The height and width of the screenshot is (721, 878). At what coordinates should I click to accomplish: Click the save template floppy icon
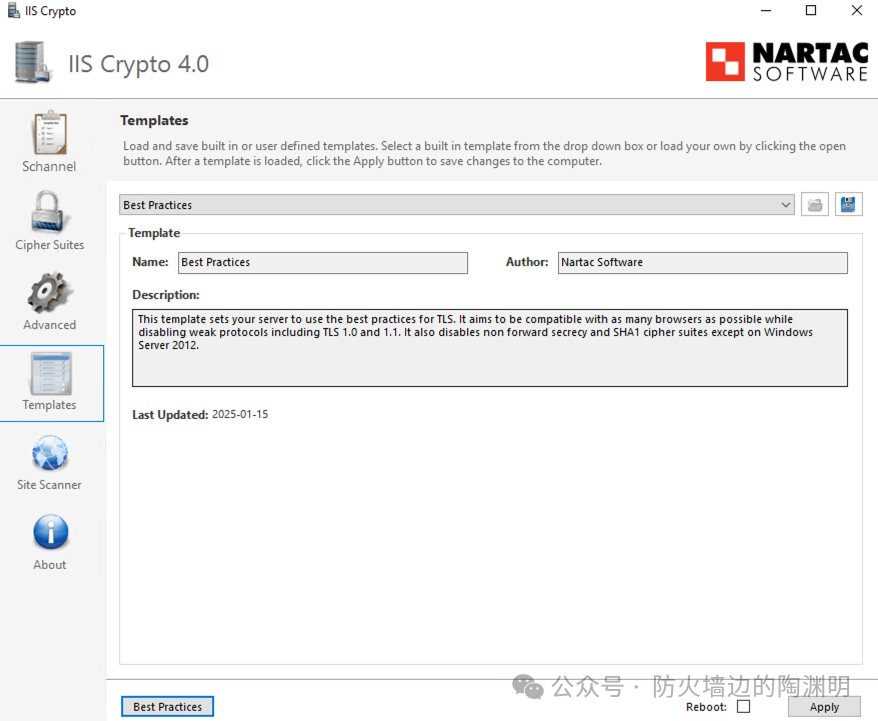[x=848, y=205]
